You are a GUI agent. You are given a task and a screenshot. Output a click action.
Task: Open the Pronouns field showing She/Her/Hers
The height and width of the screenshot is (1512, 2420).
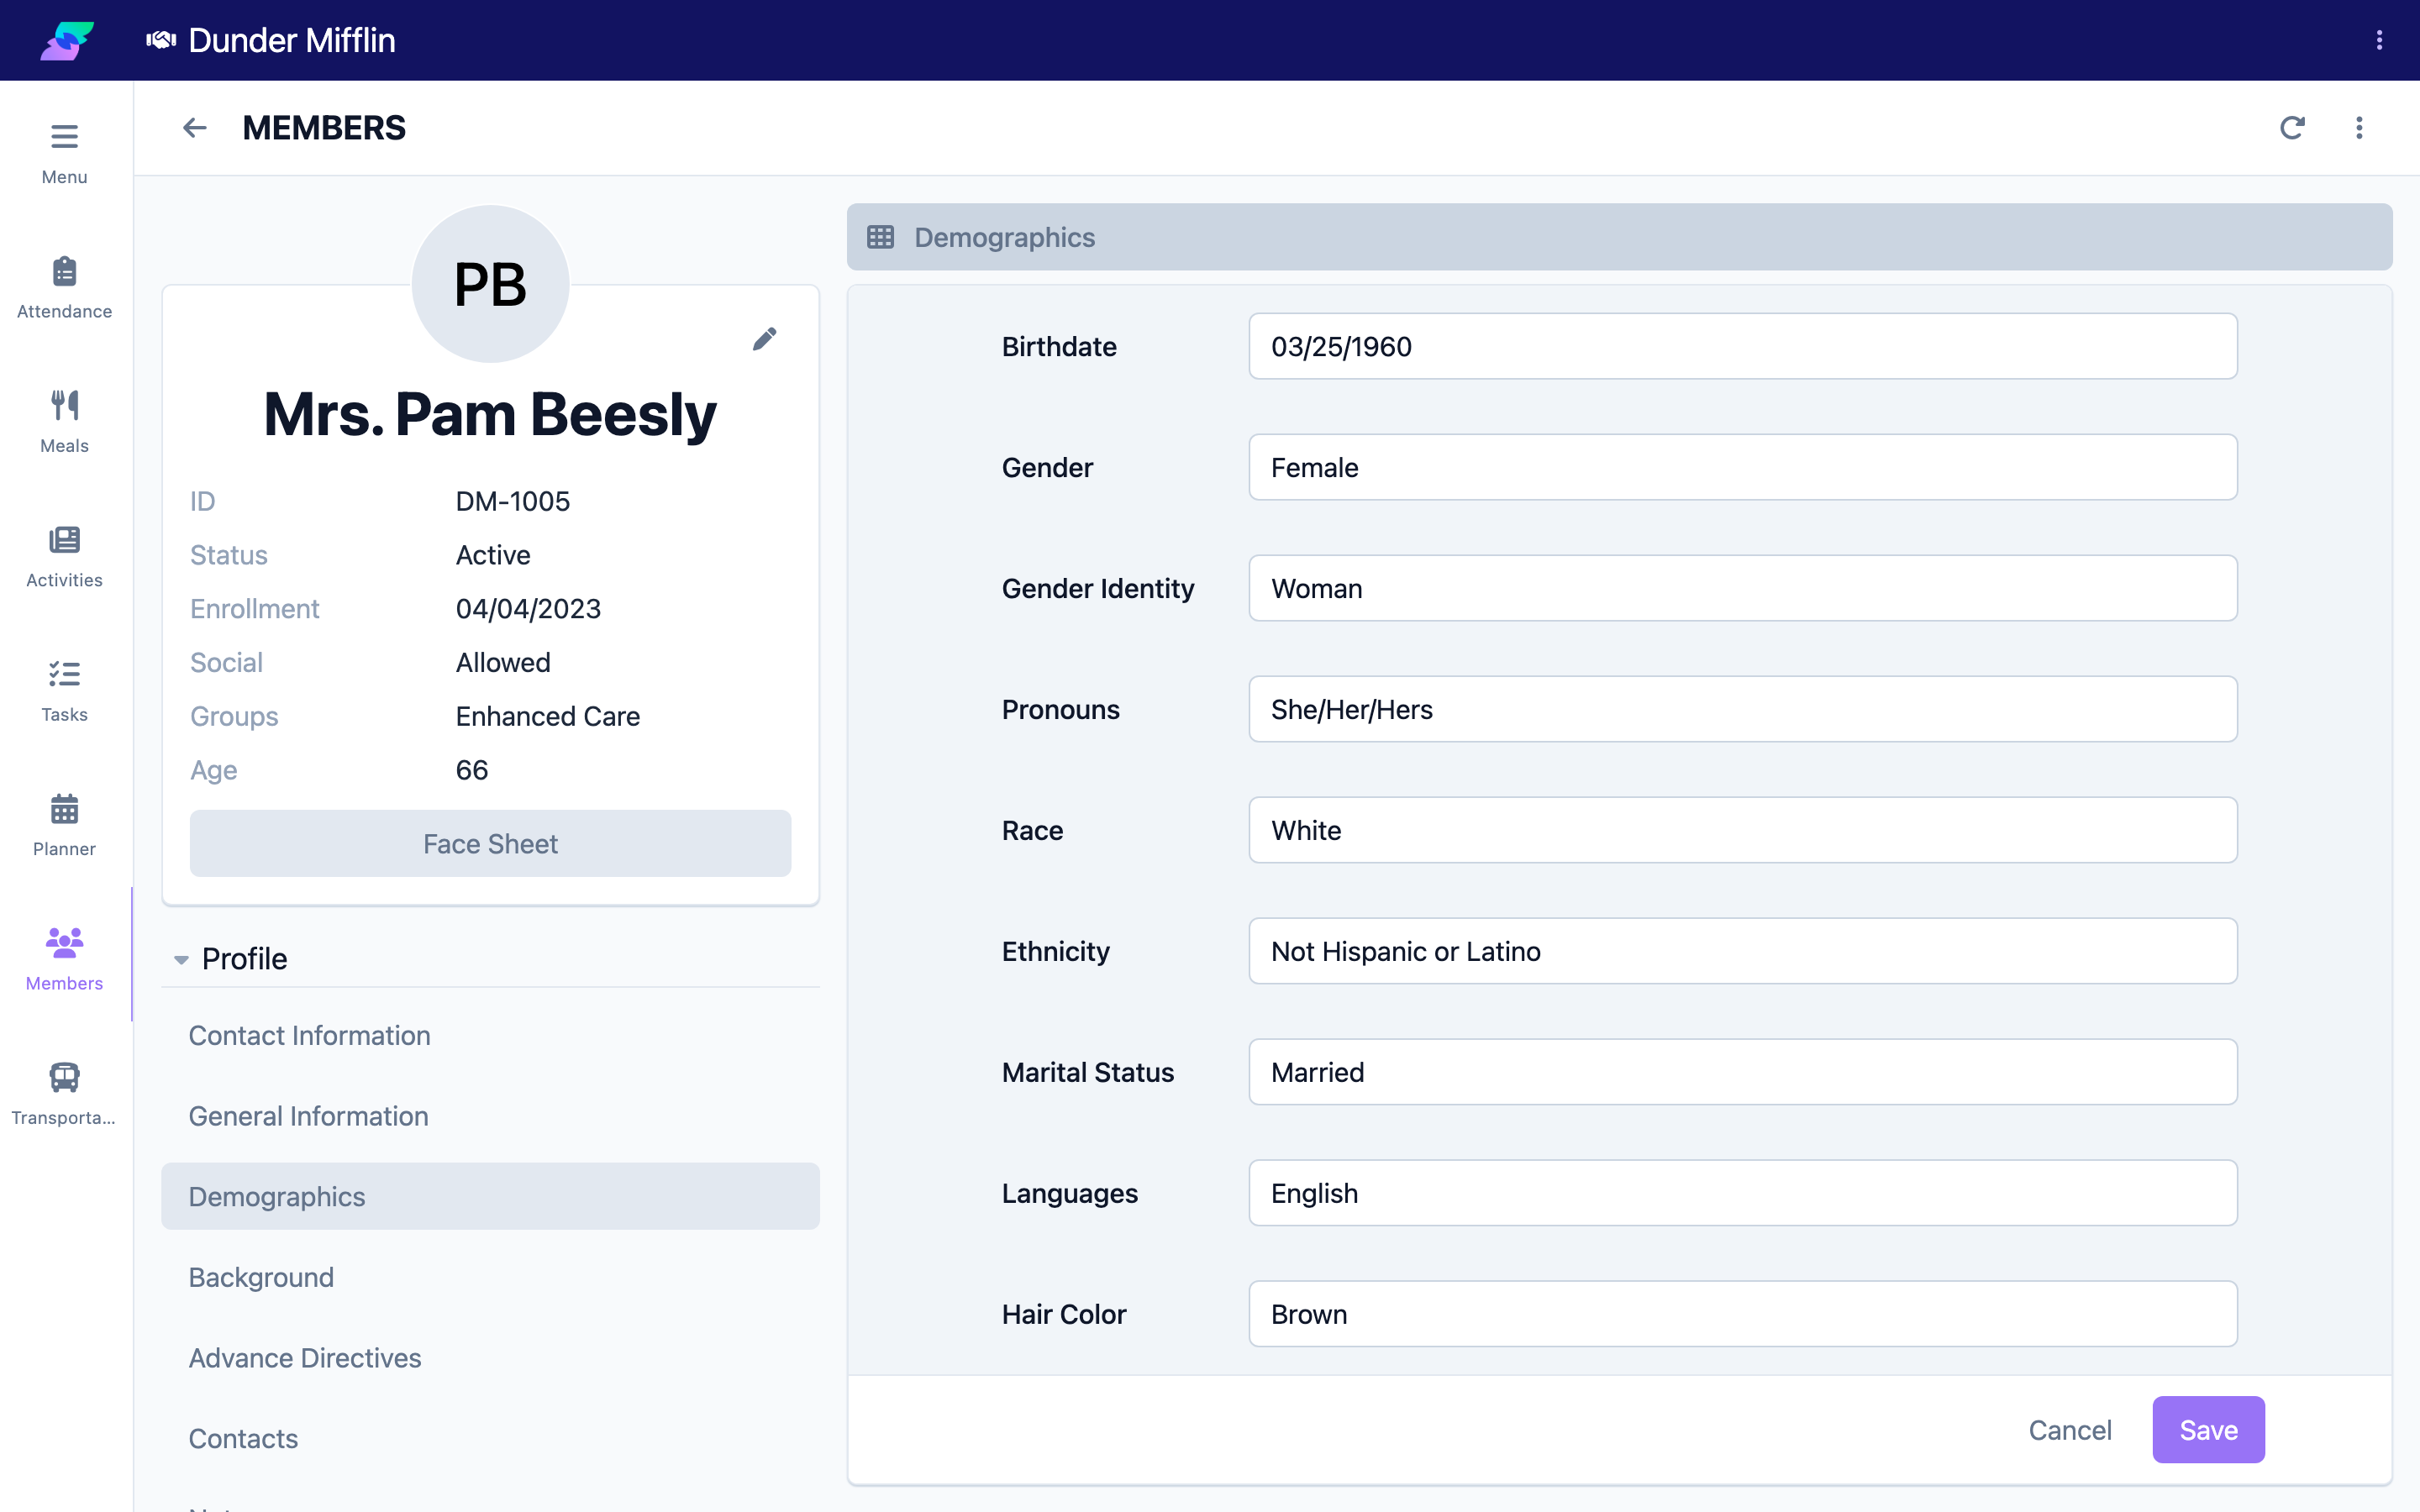point(1743,709)
